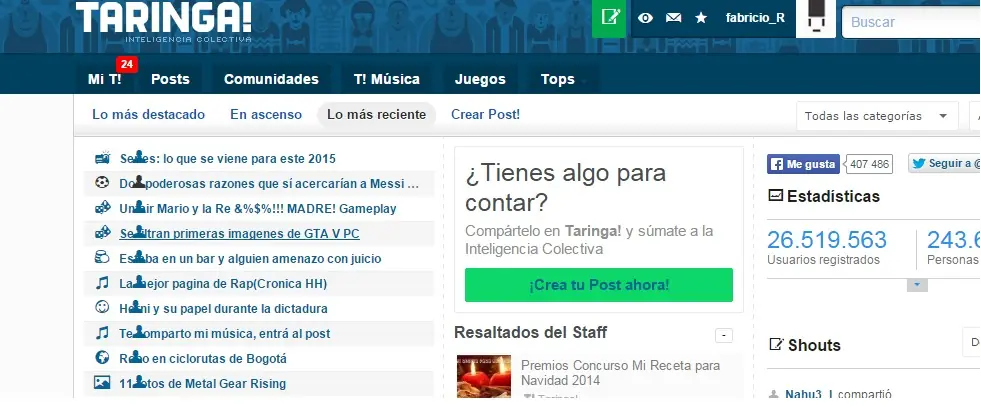Click the Taringa! logo

[164, 21]
